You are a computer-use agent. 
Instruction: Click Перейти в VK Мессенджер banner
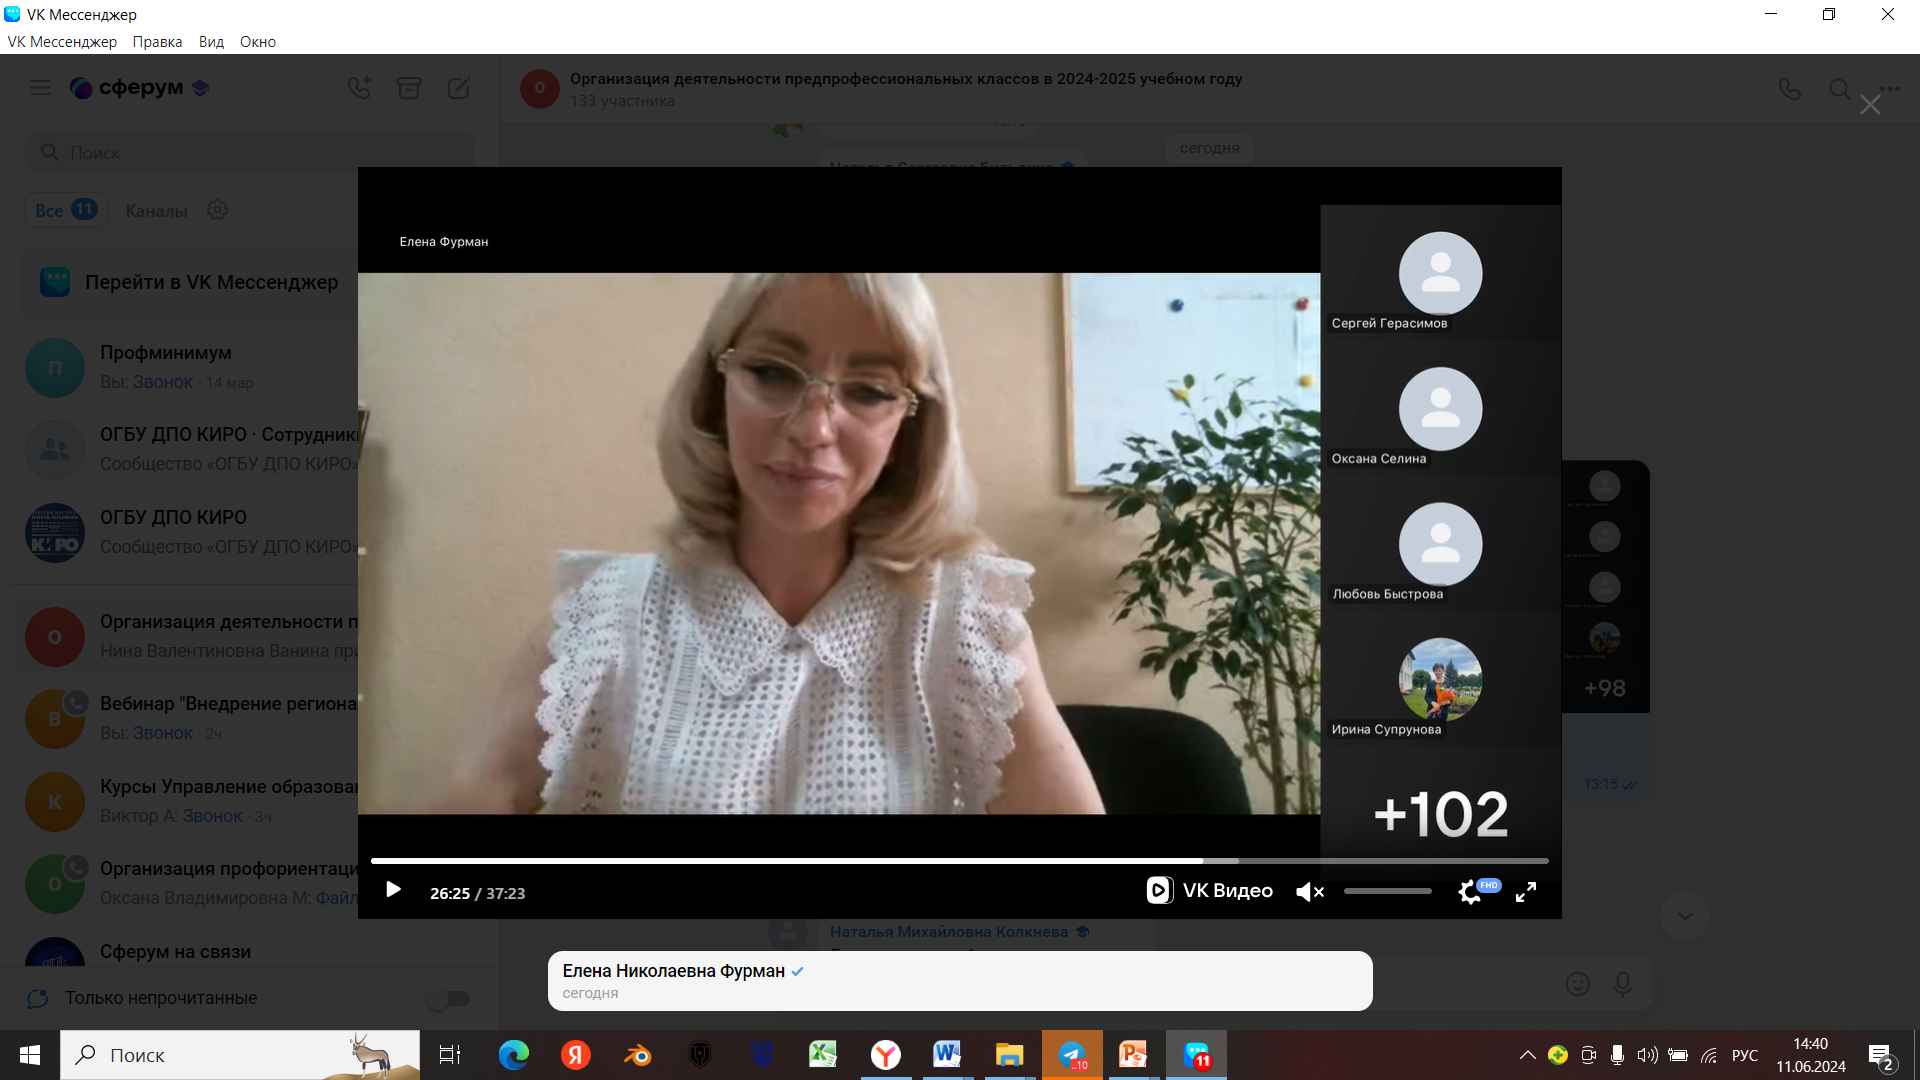click(190, 282)
